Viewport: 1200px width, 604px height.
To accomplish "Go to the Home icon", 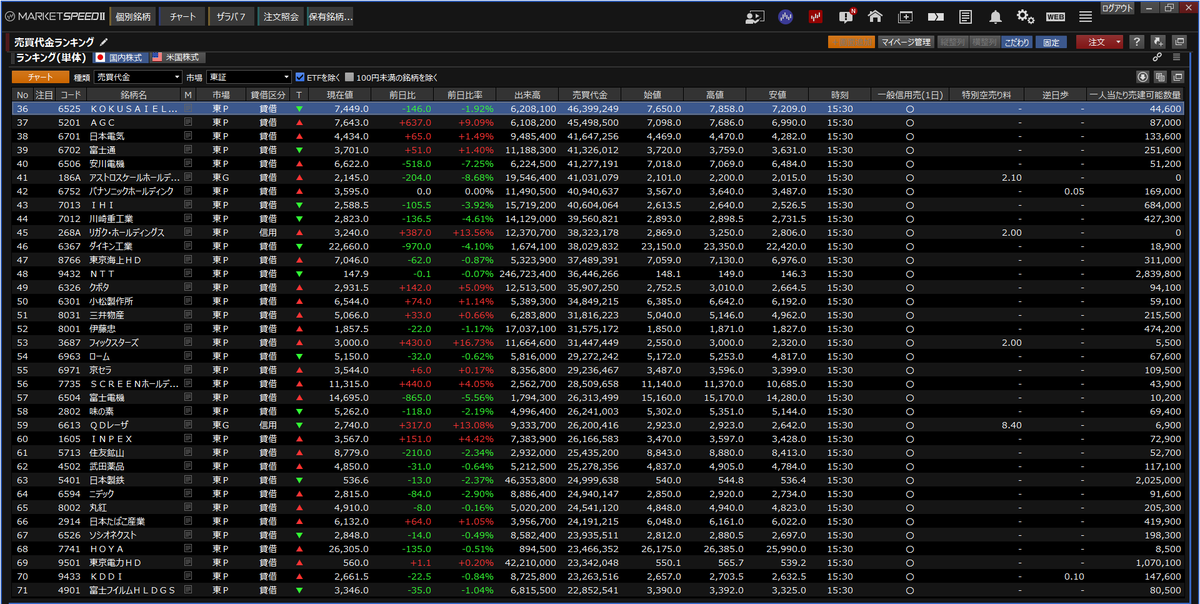I will pos(875,16).
